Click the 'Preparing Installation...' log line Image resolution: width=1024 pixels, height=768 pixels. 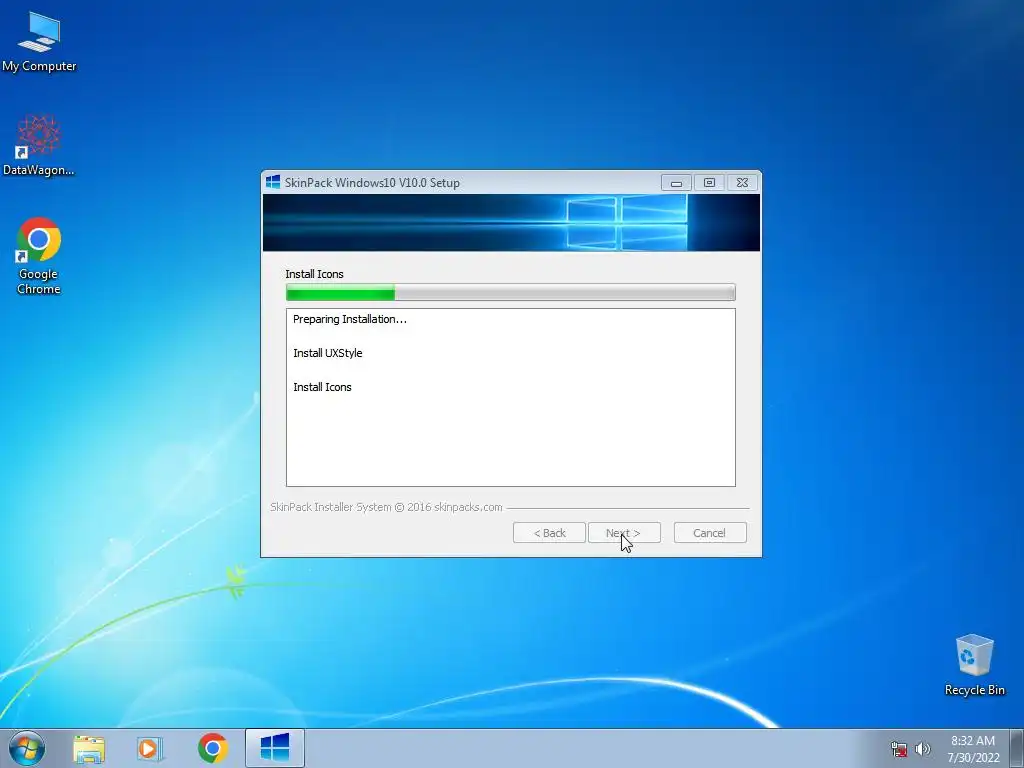coord(350,319)
